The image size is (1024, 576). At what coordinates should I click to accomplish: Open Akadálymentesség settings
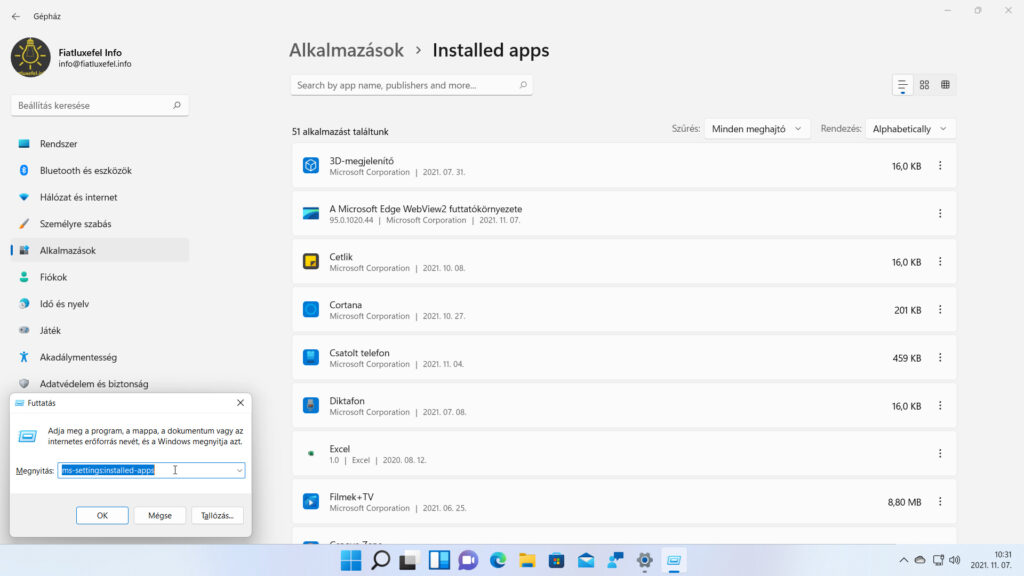pos(100,357)
